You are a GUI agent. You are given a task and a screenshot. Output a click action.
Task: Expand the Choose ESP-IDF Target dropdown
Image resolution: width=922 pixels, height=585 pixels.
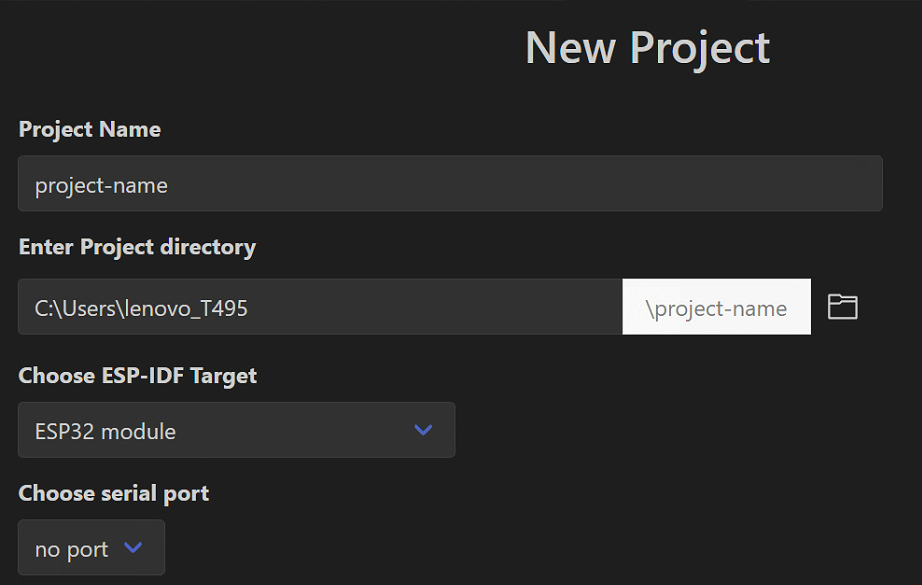(236, 430)
